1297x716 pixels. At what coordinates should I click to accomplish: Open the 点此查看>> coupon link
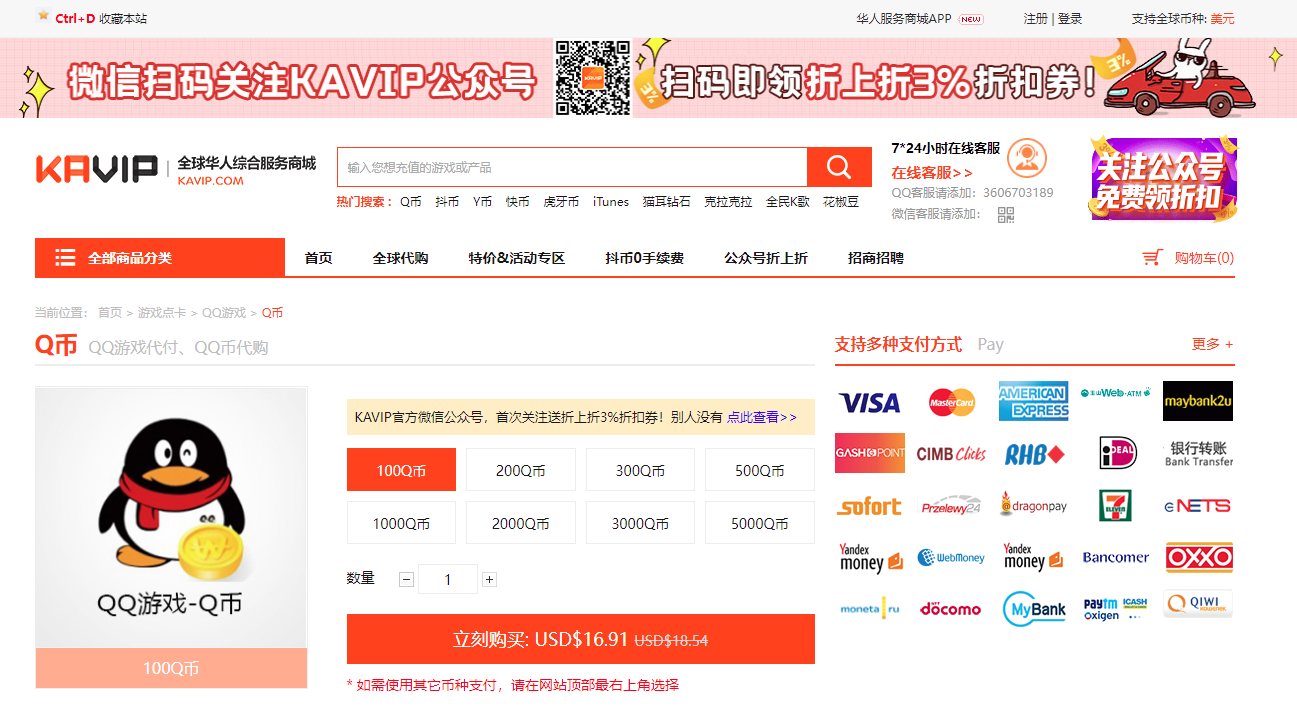(761, 417)
